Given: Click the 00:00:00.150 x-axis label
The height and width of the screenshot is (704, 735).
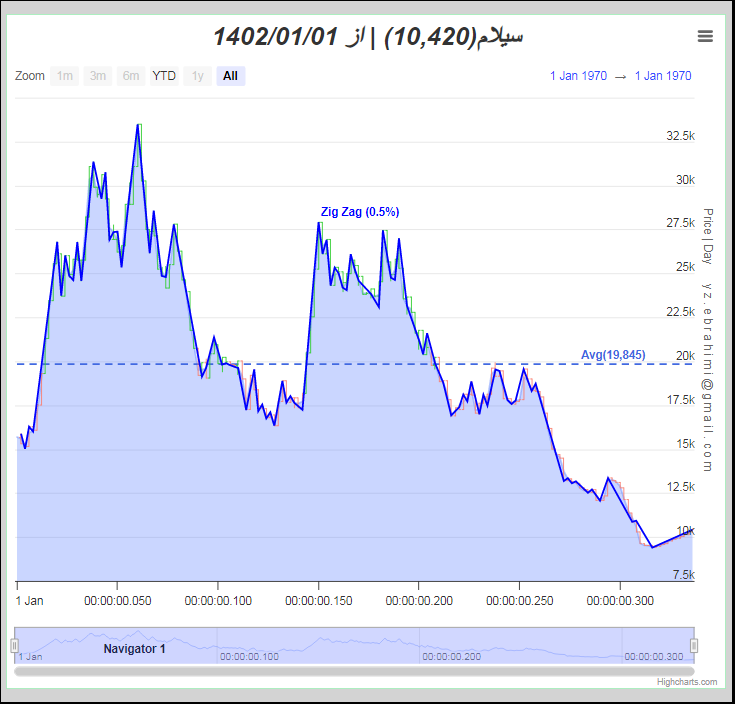Looking at the screenshot, I should tap(319, 601).
